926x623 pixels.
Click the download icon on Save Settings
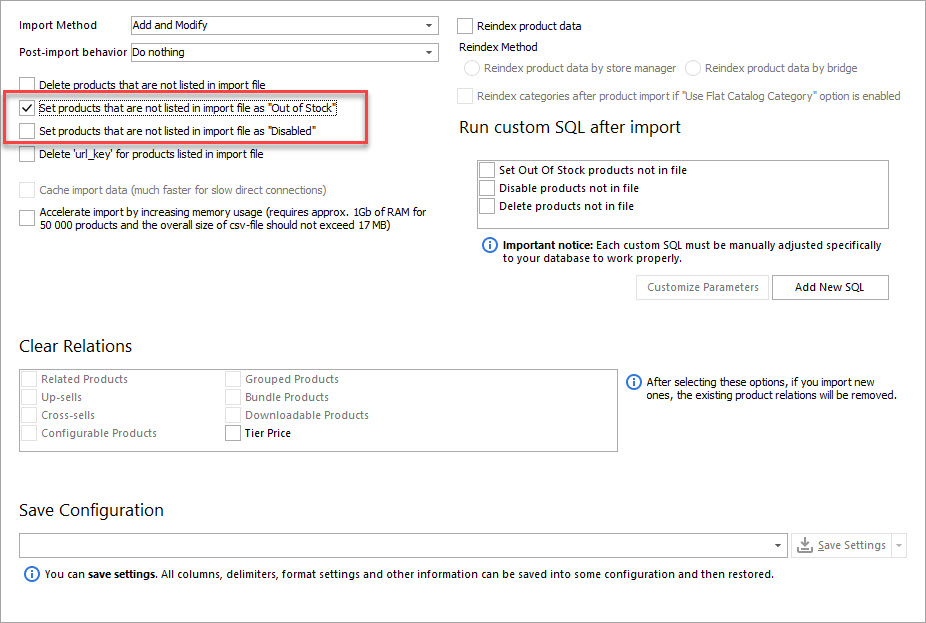(x=804, y=544)
